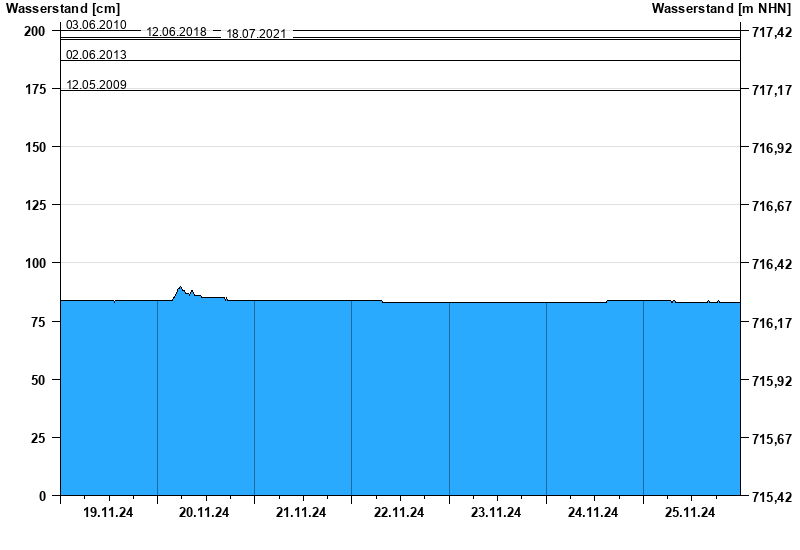Click the 22.11.24 date label
800x550 pixels.
(398, 513)
